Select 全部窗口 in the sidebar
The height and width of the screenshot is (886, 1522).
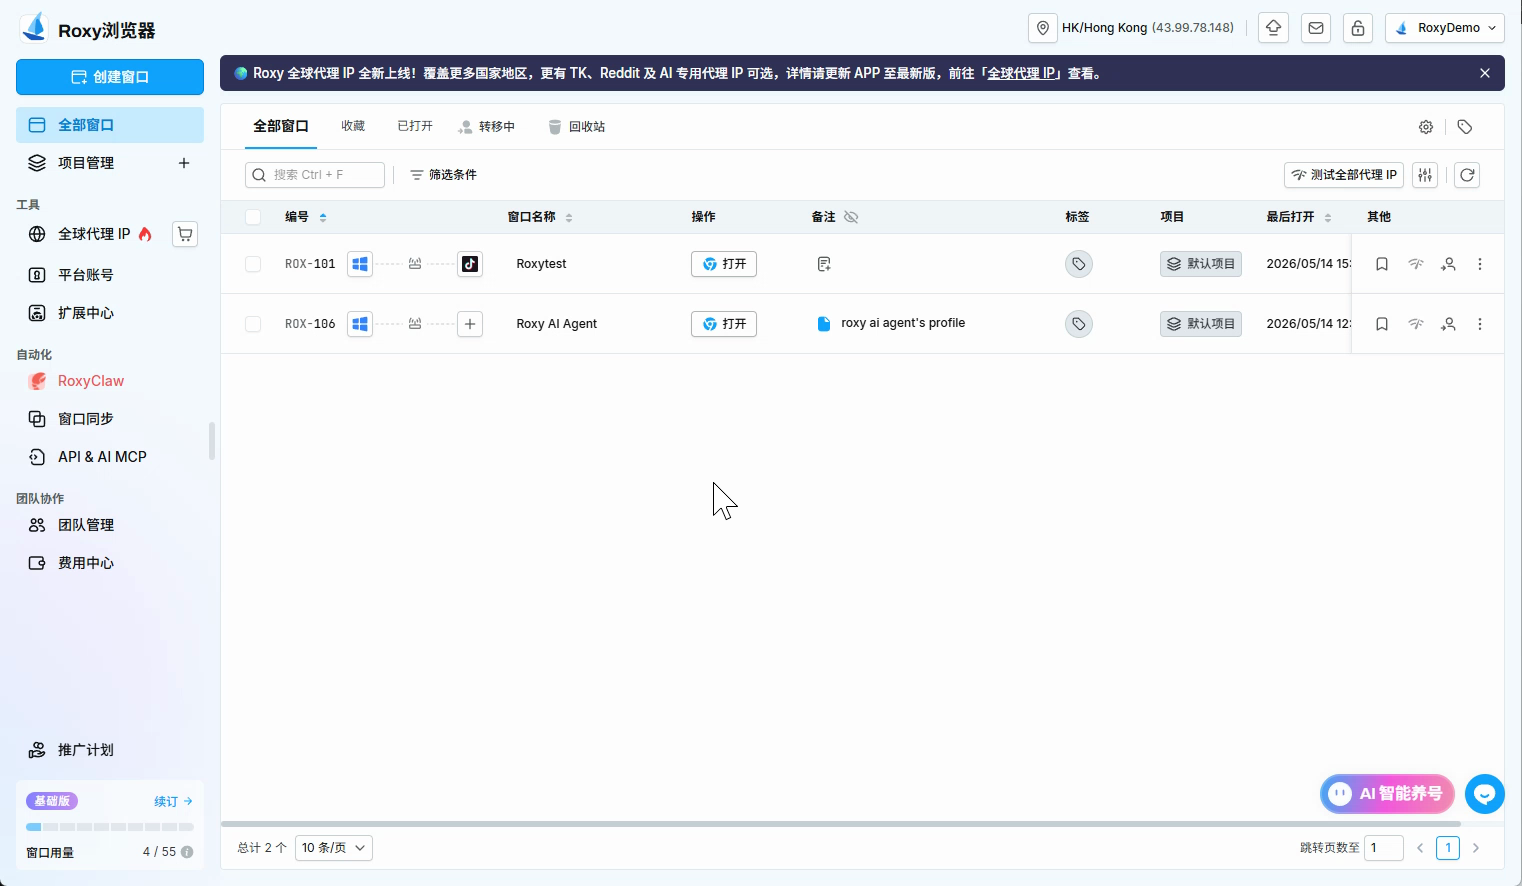pyautogui.click(x=110, y=125)
